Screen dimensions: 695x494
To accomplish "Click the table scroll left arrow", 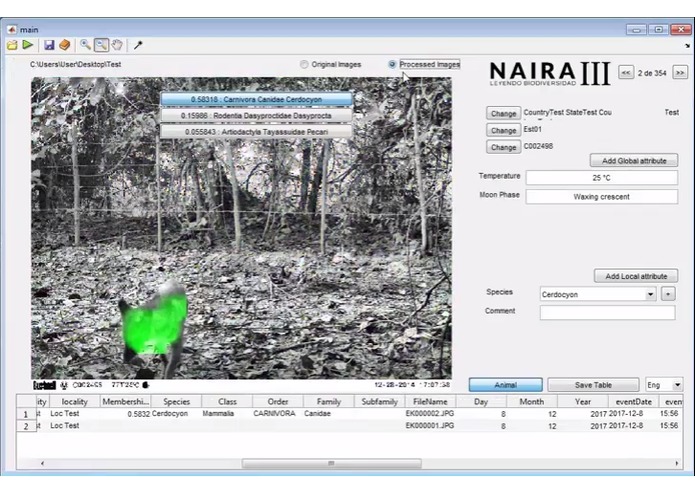I will click(x=42, y=463).
